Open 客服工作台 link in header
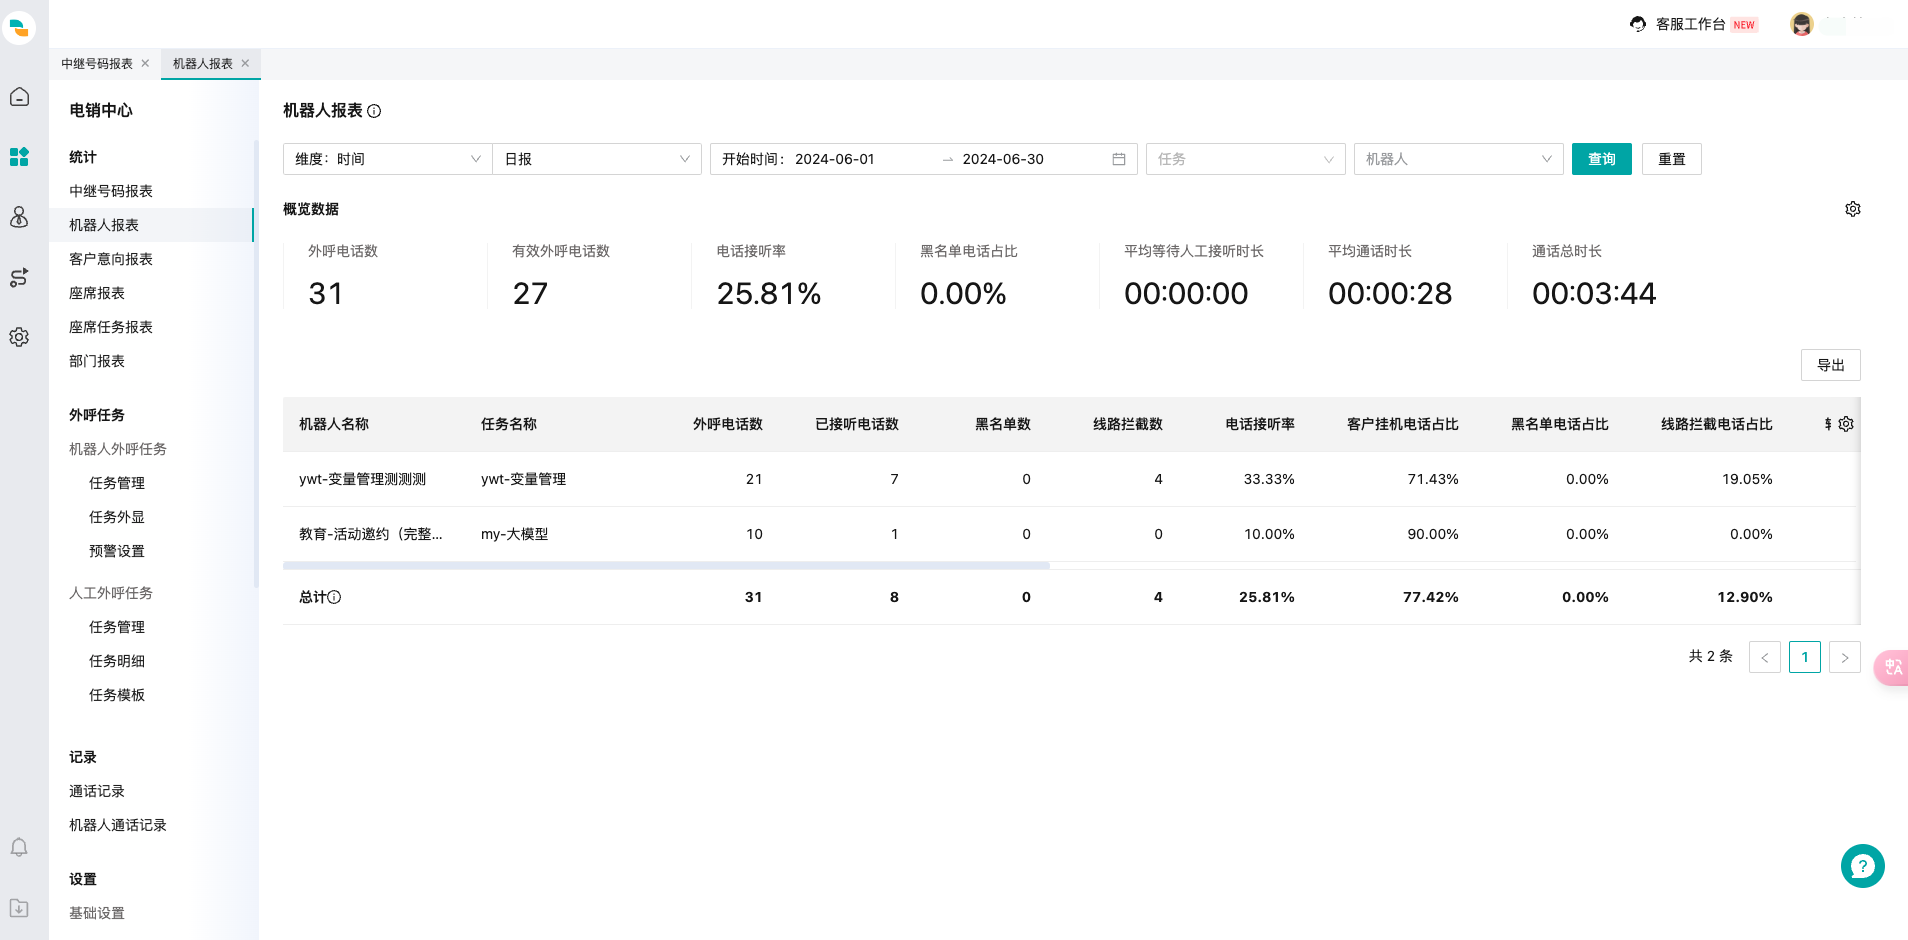 (1691, 24)
